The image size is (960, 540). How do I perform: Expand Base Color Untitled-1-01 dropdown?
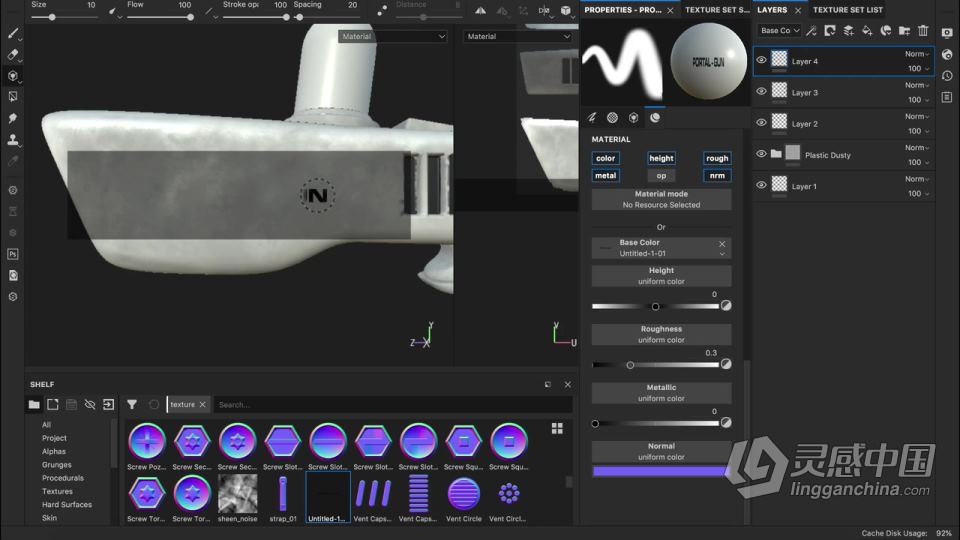coord(722,254)
